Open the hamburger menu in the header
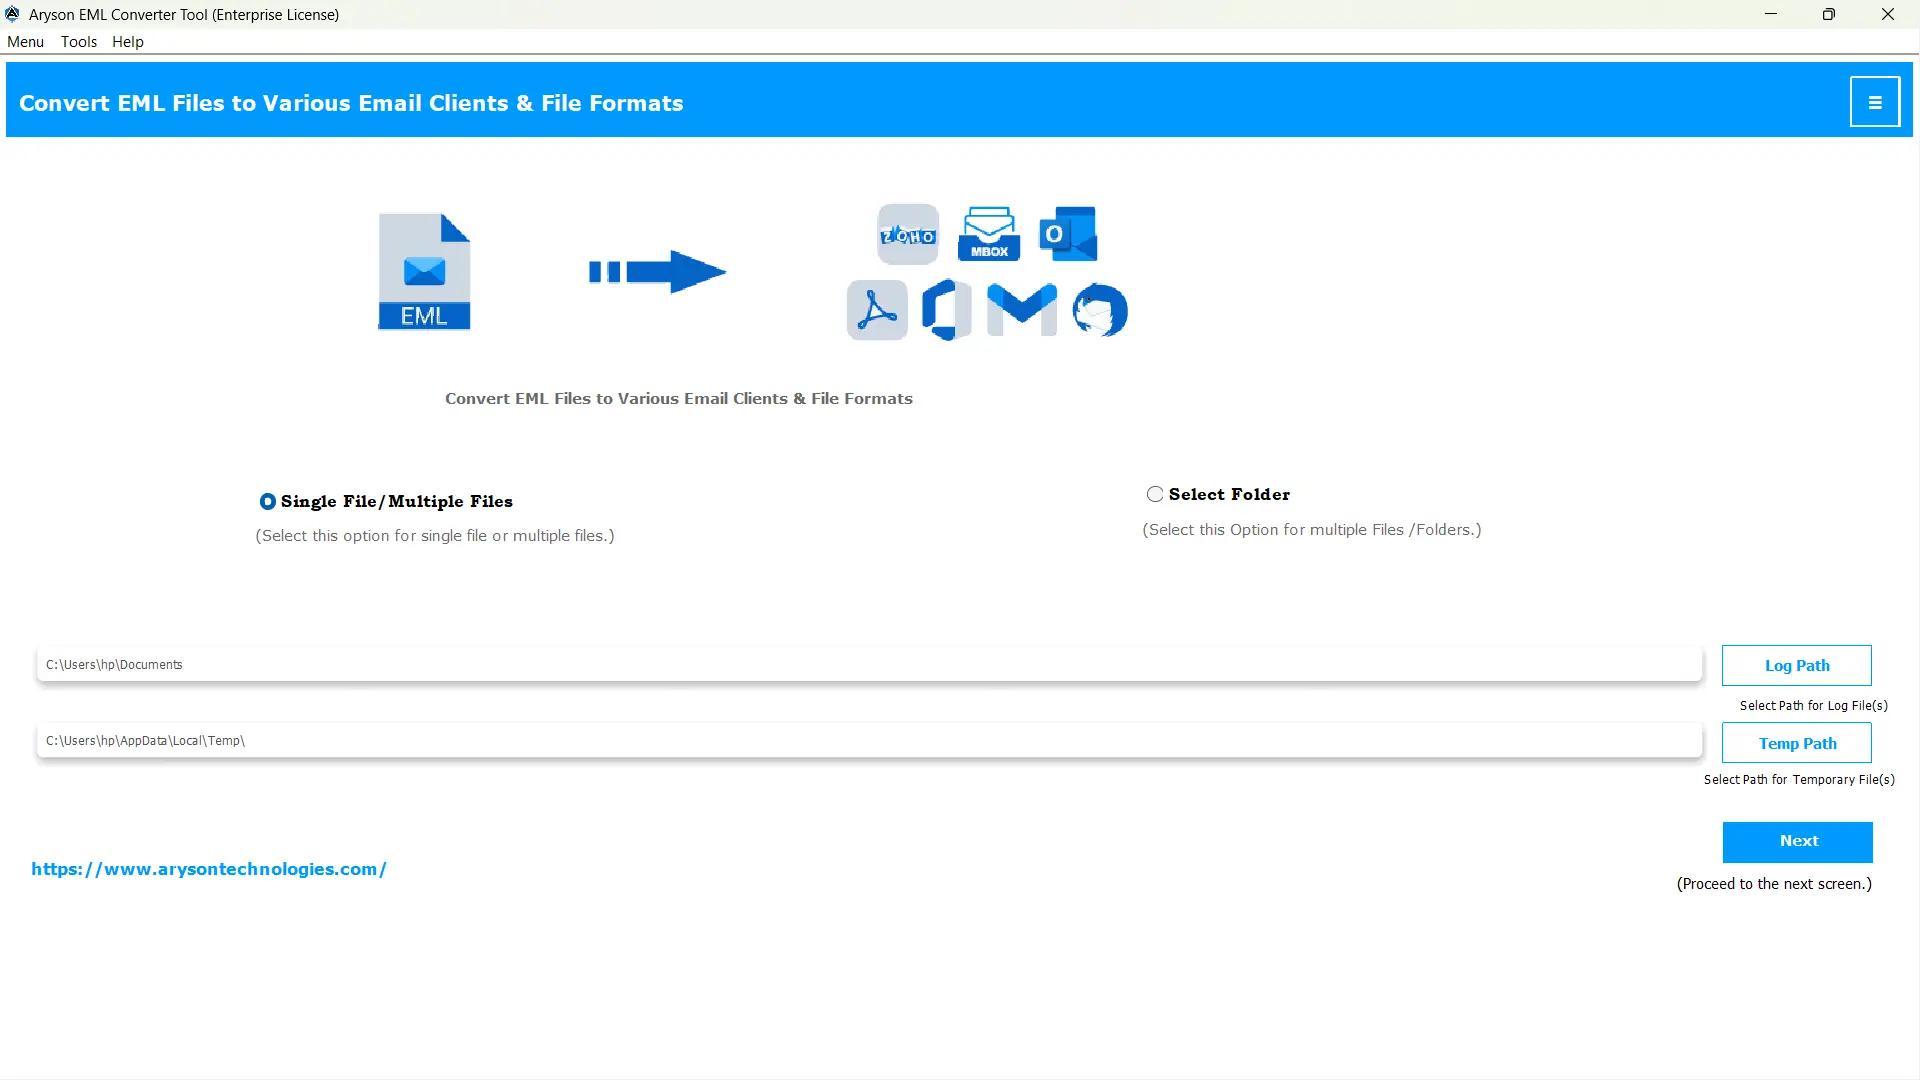1920x1080 pixels. click(1875, 101)
